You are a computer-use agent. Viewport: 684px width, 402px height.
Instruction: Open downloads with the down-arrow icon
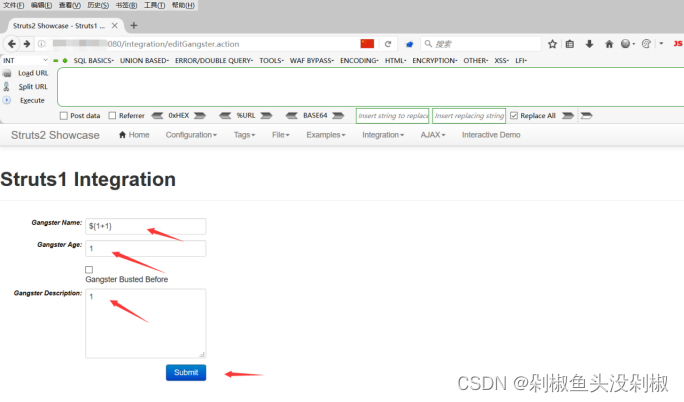(x=589, y=44)
